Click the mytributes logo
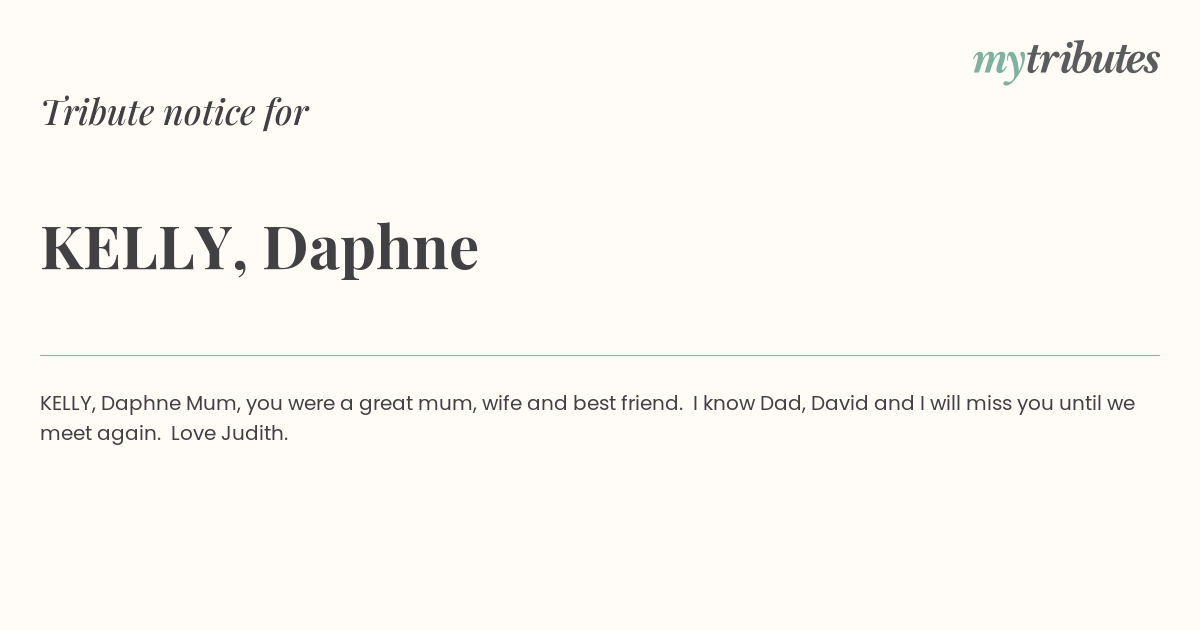Screen dimensions: 1200x630 pyautogui.click(x=1066, y=61)
